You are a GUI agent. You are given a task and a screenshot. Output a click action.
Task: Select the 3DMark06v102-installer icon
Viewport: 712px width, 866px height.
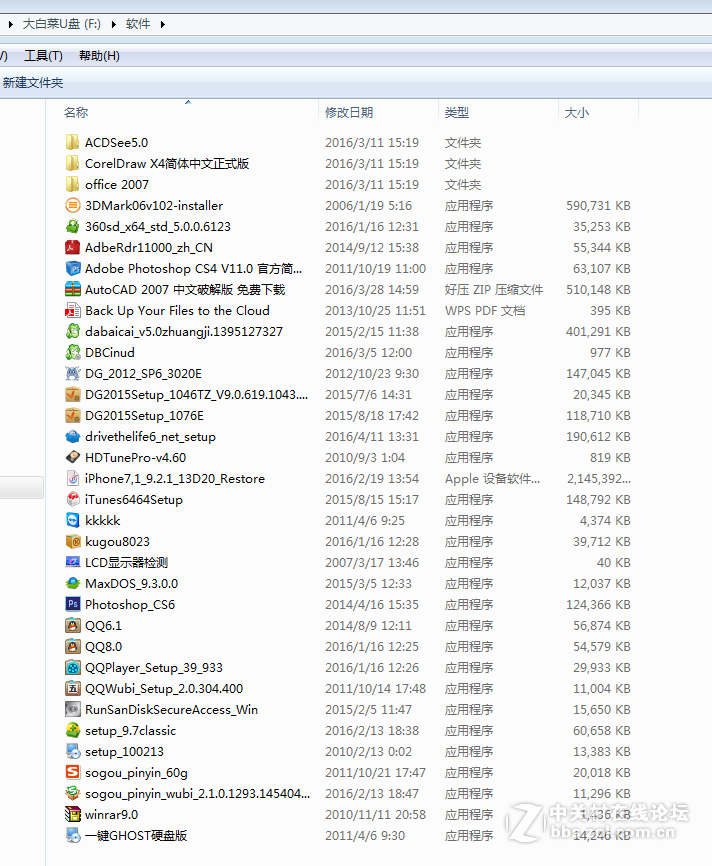(x=72, y=205)
